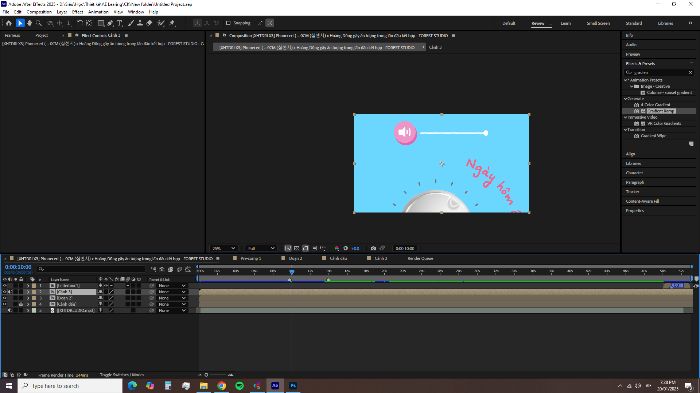Select the Puppet Pin tool
This screenshot has width=700, height=393.
click(x=172, y=23)
